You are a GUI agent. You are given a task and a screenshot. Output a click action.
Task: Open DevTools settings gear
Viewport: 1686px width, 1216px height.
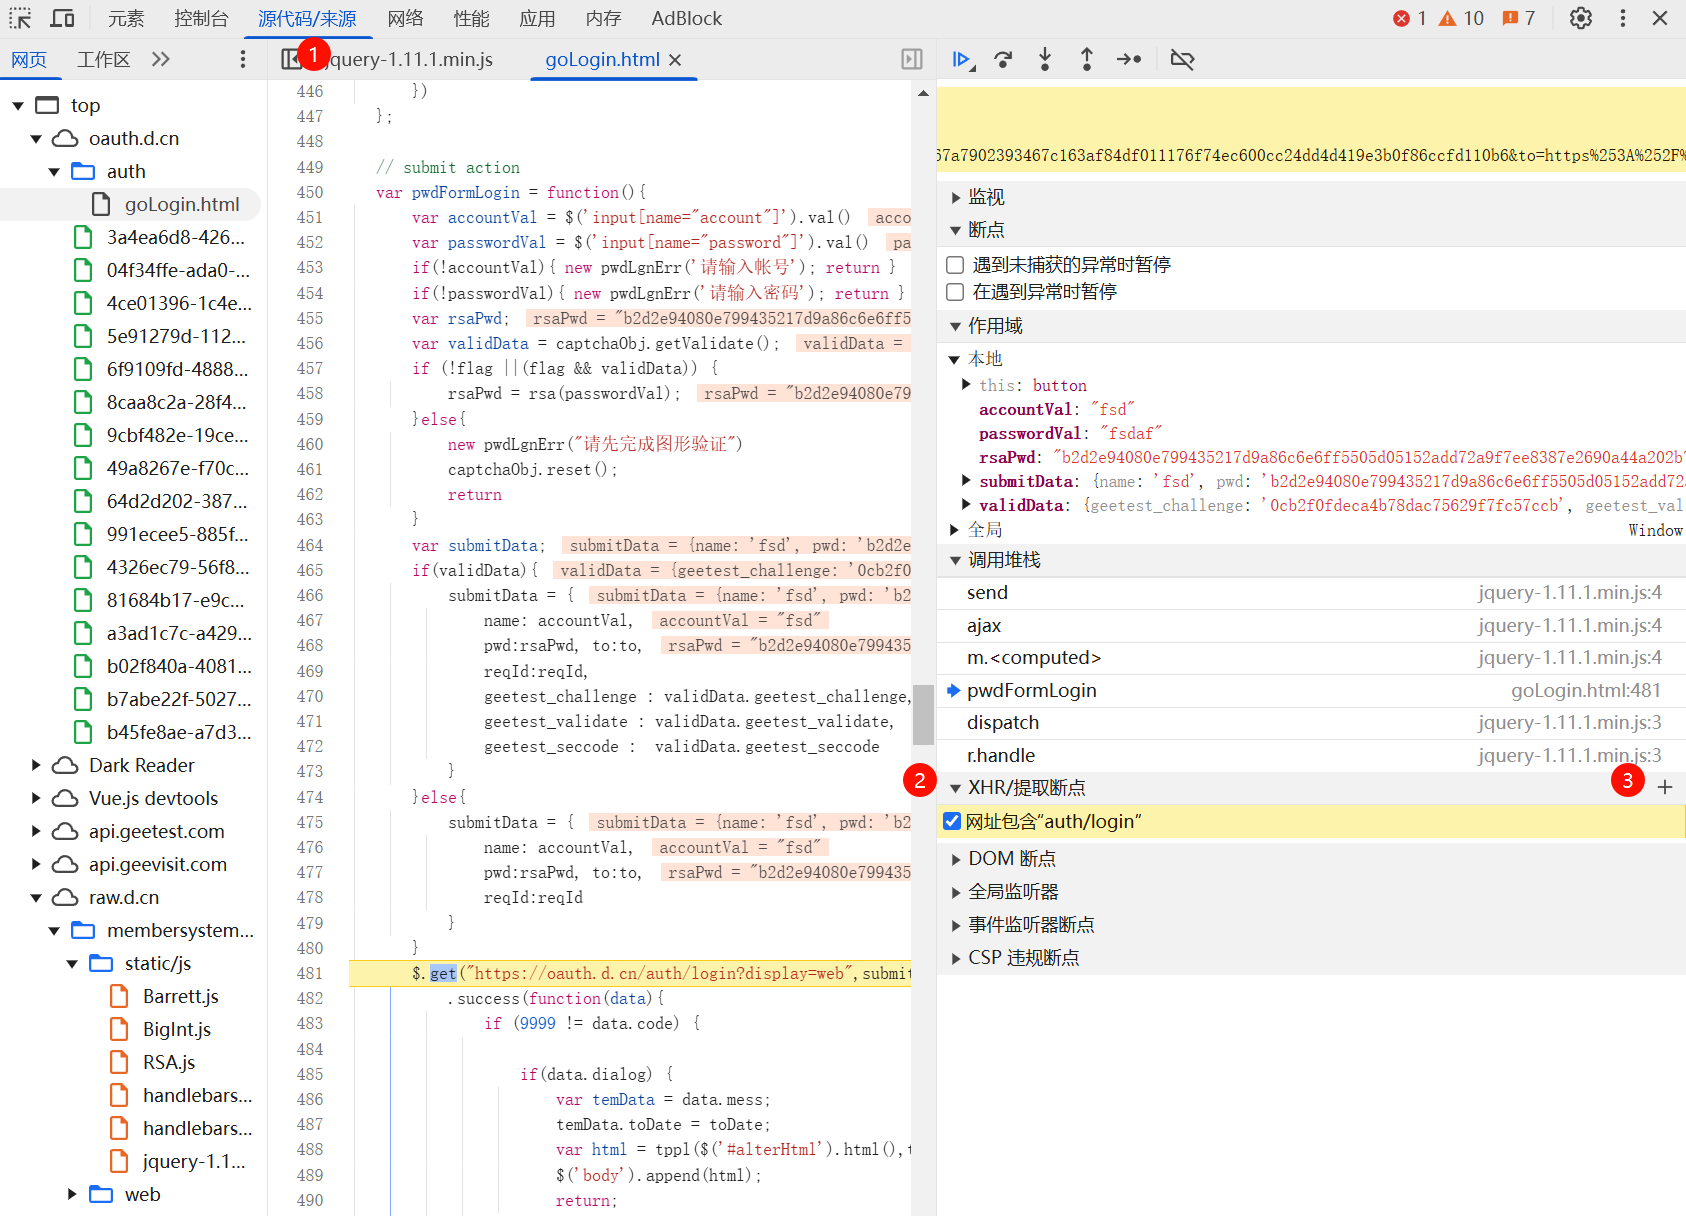[1580, 18]
